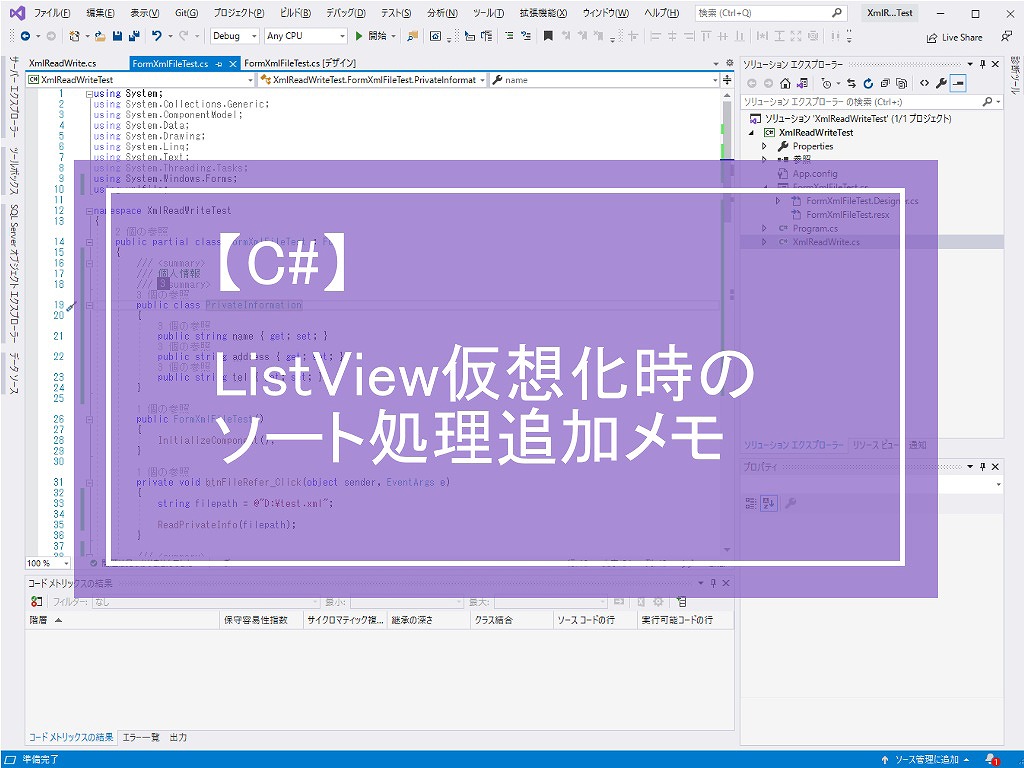This screenshot has height=768, width=1024.
Task: Unpin the Solution Explorer panel
Action: click(x=983, y=63)
